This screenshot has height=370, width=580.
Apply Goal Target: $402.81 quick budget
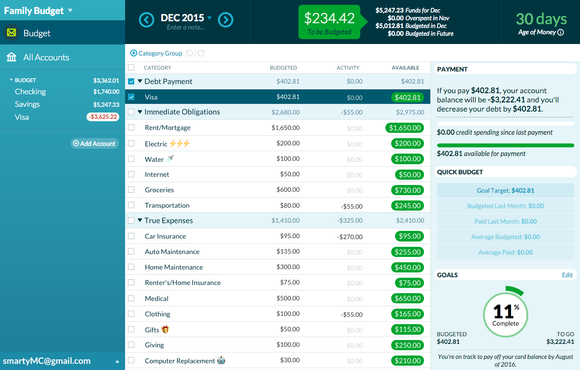point(505,191)
